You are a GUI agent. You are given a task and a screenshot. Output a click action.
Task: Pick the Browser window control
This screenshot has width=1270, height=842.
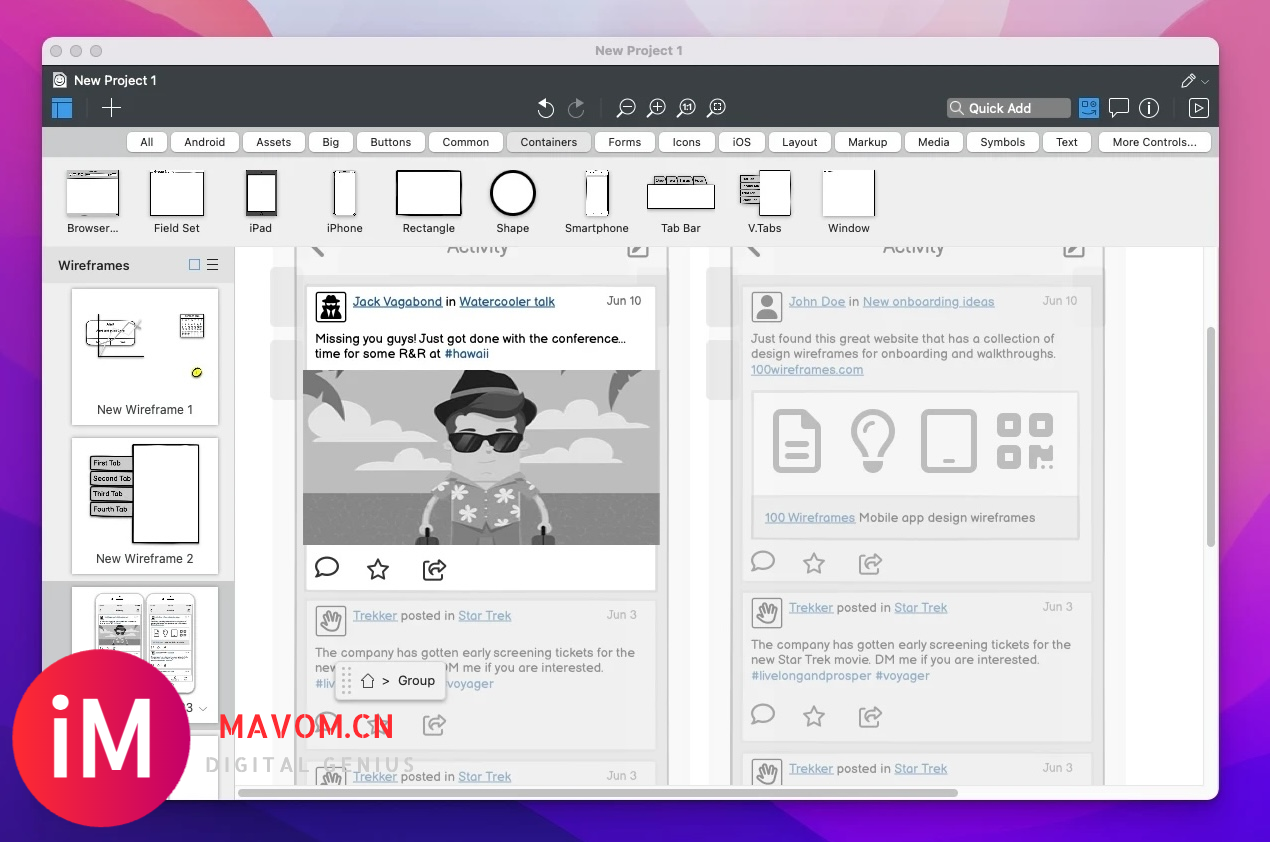pyautogui.click(x=93, y=202)
